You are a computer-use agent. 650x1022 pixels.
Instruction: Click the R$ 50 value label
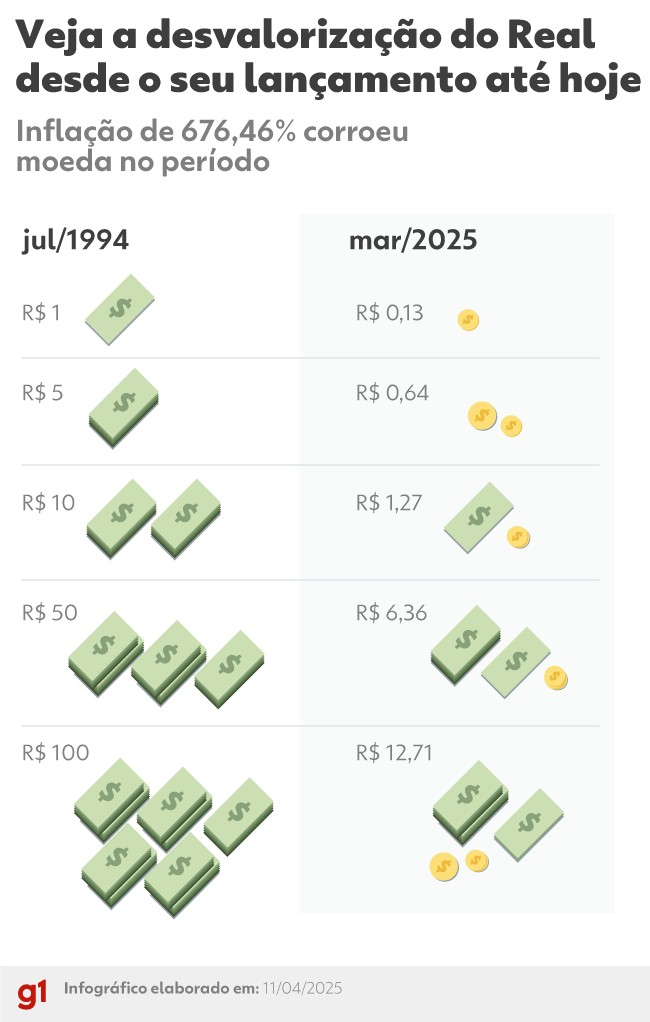click(50, 613)
